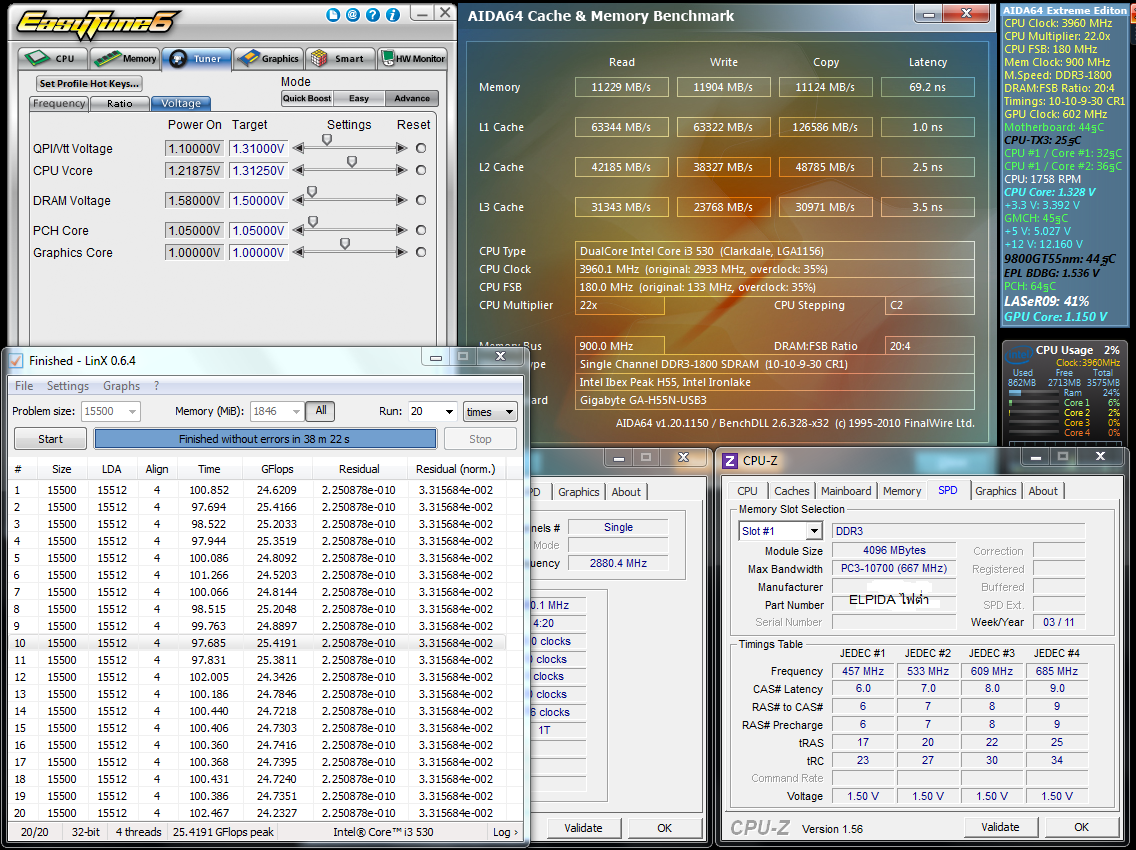
Task: Switch to the Mainboard tab in CPU-Z
Action: pos(846,491)
